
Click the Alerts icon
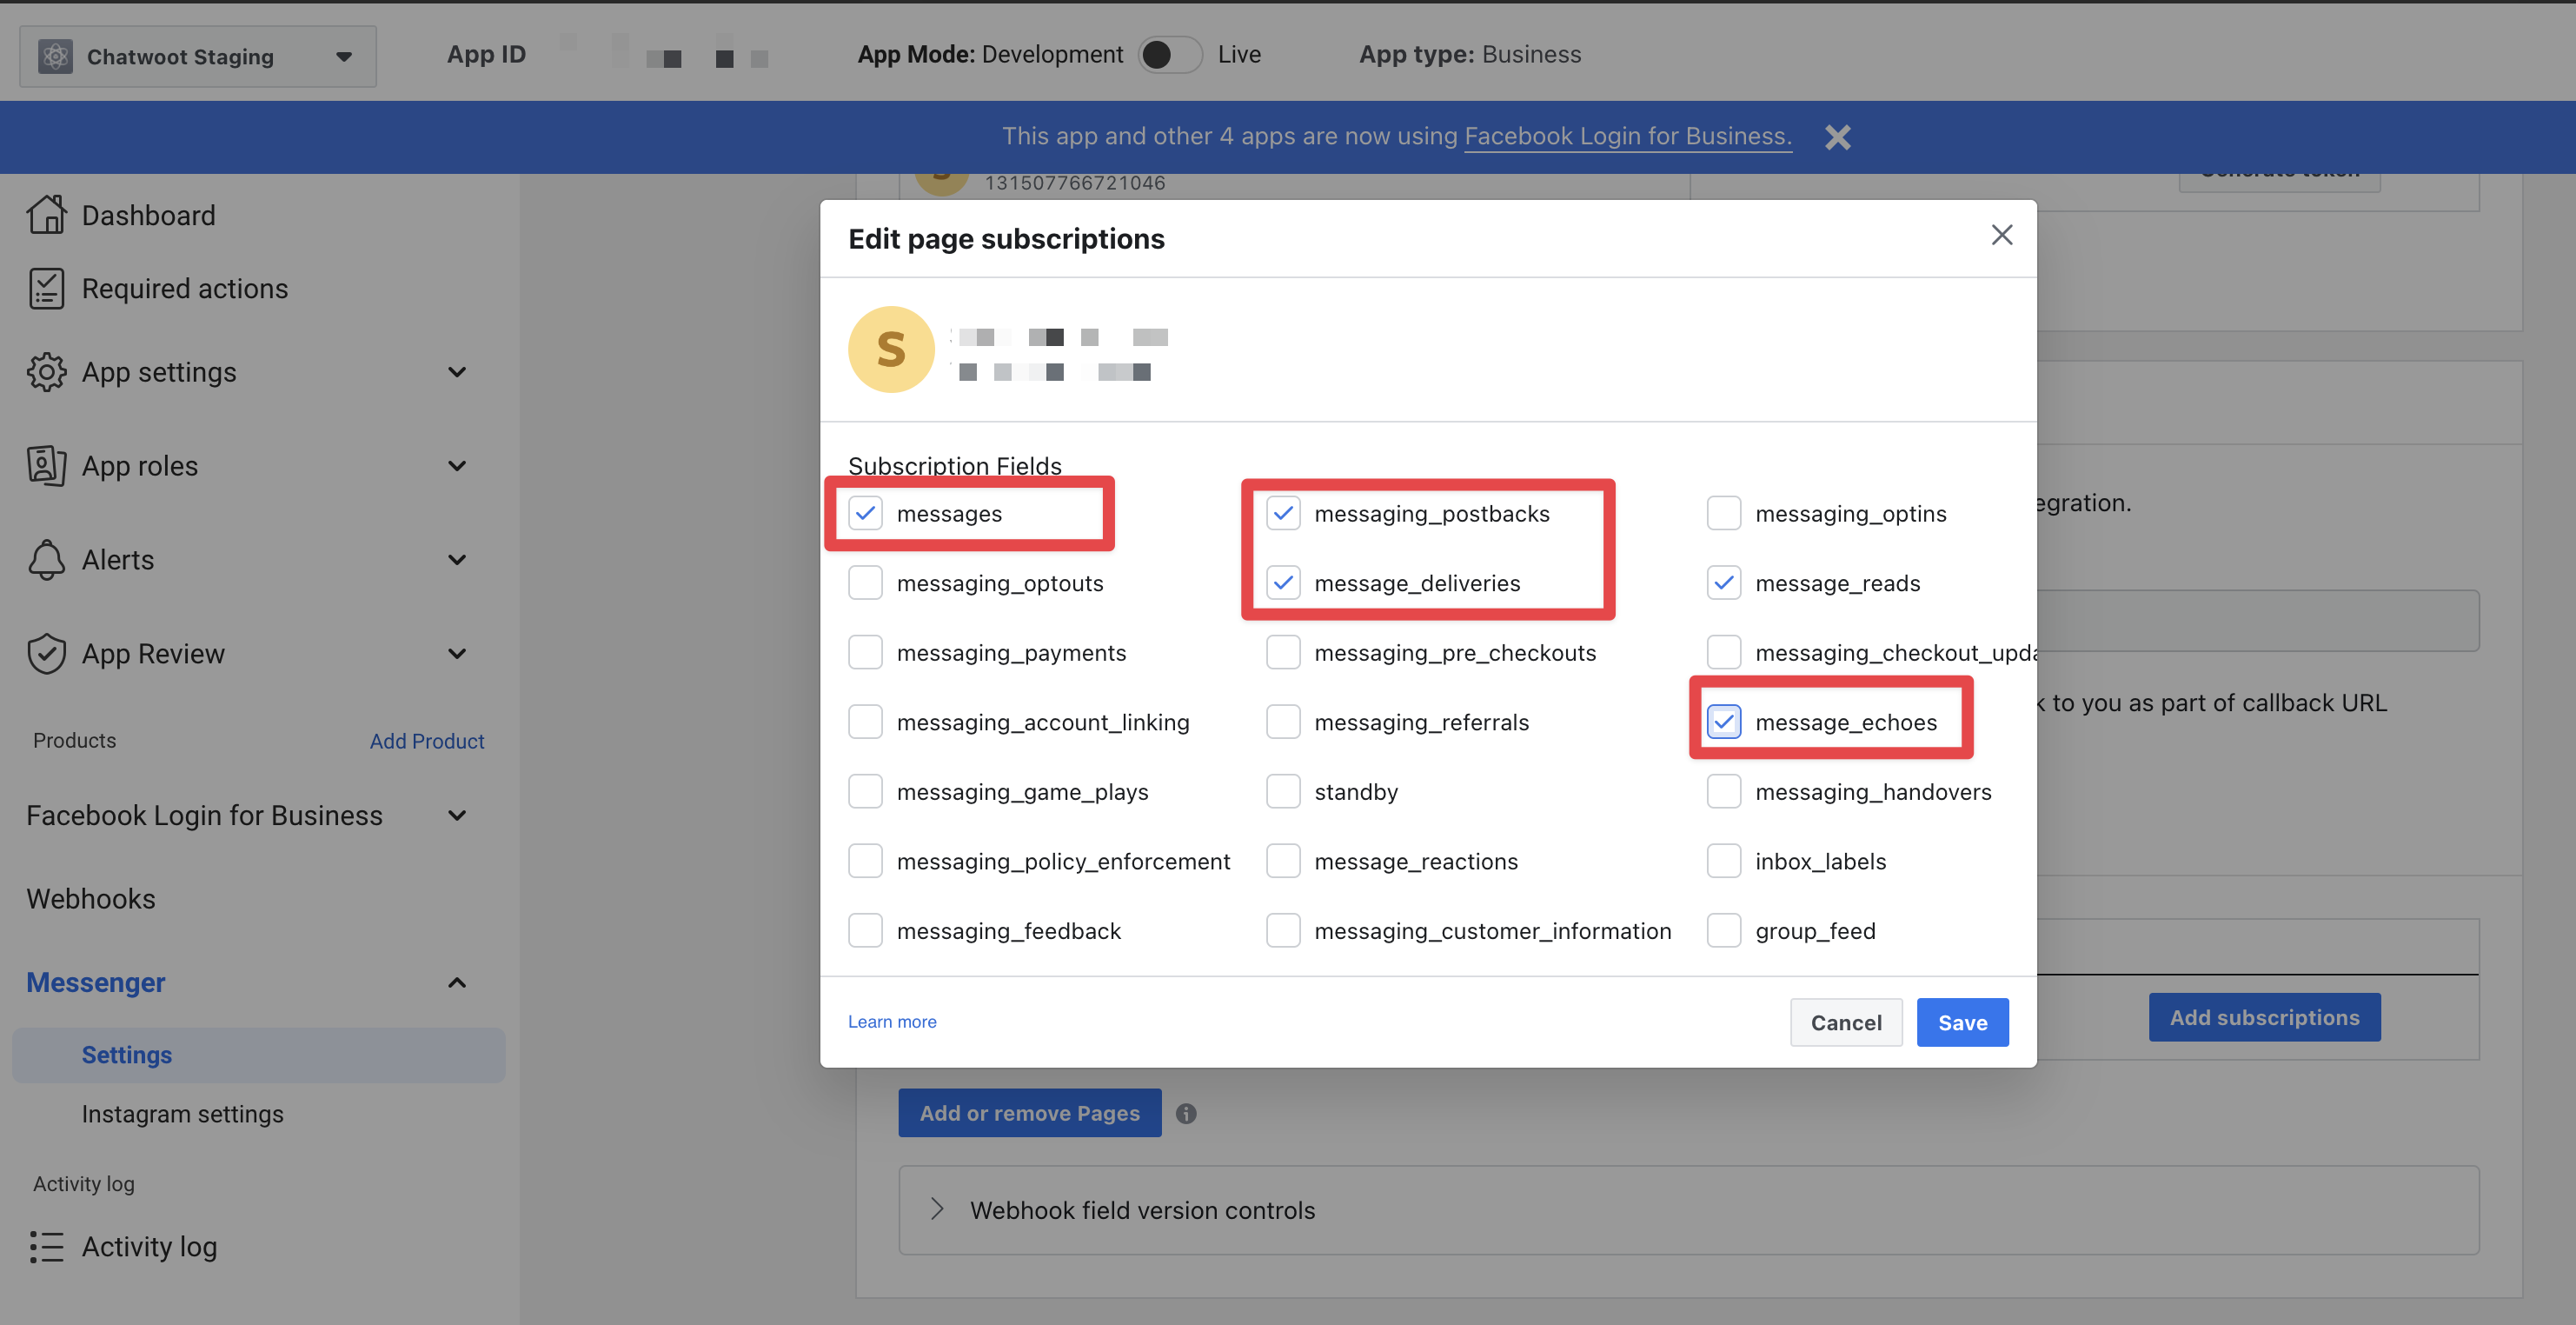pos(45,557)
